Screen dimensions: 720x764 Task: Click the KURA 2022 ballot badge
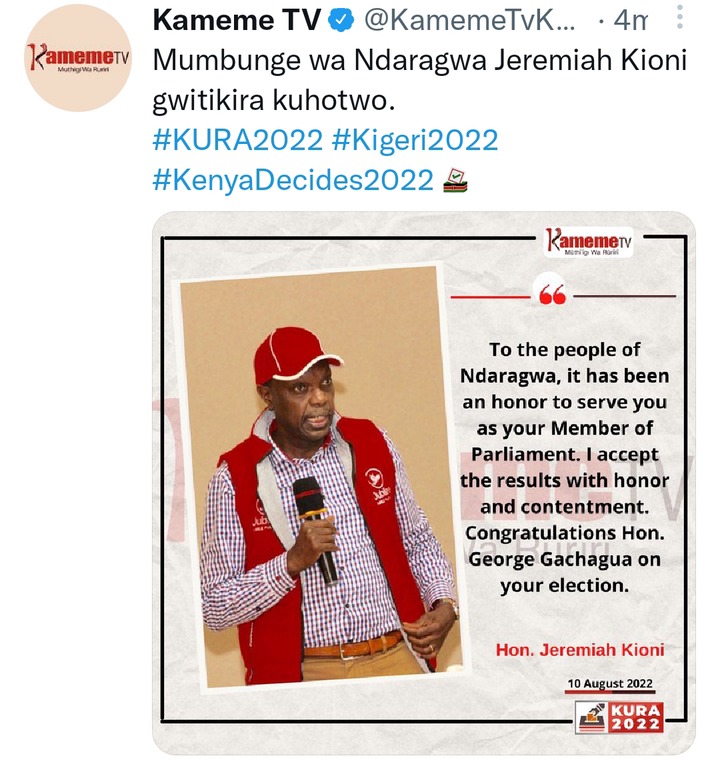[619, 717]
